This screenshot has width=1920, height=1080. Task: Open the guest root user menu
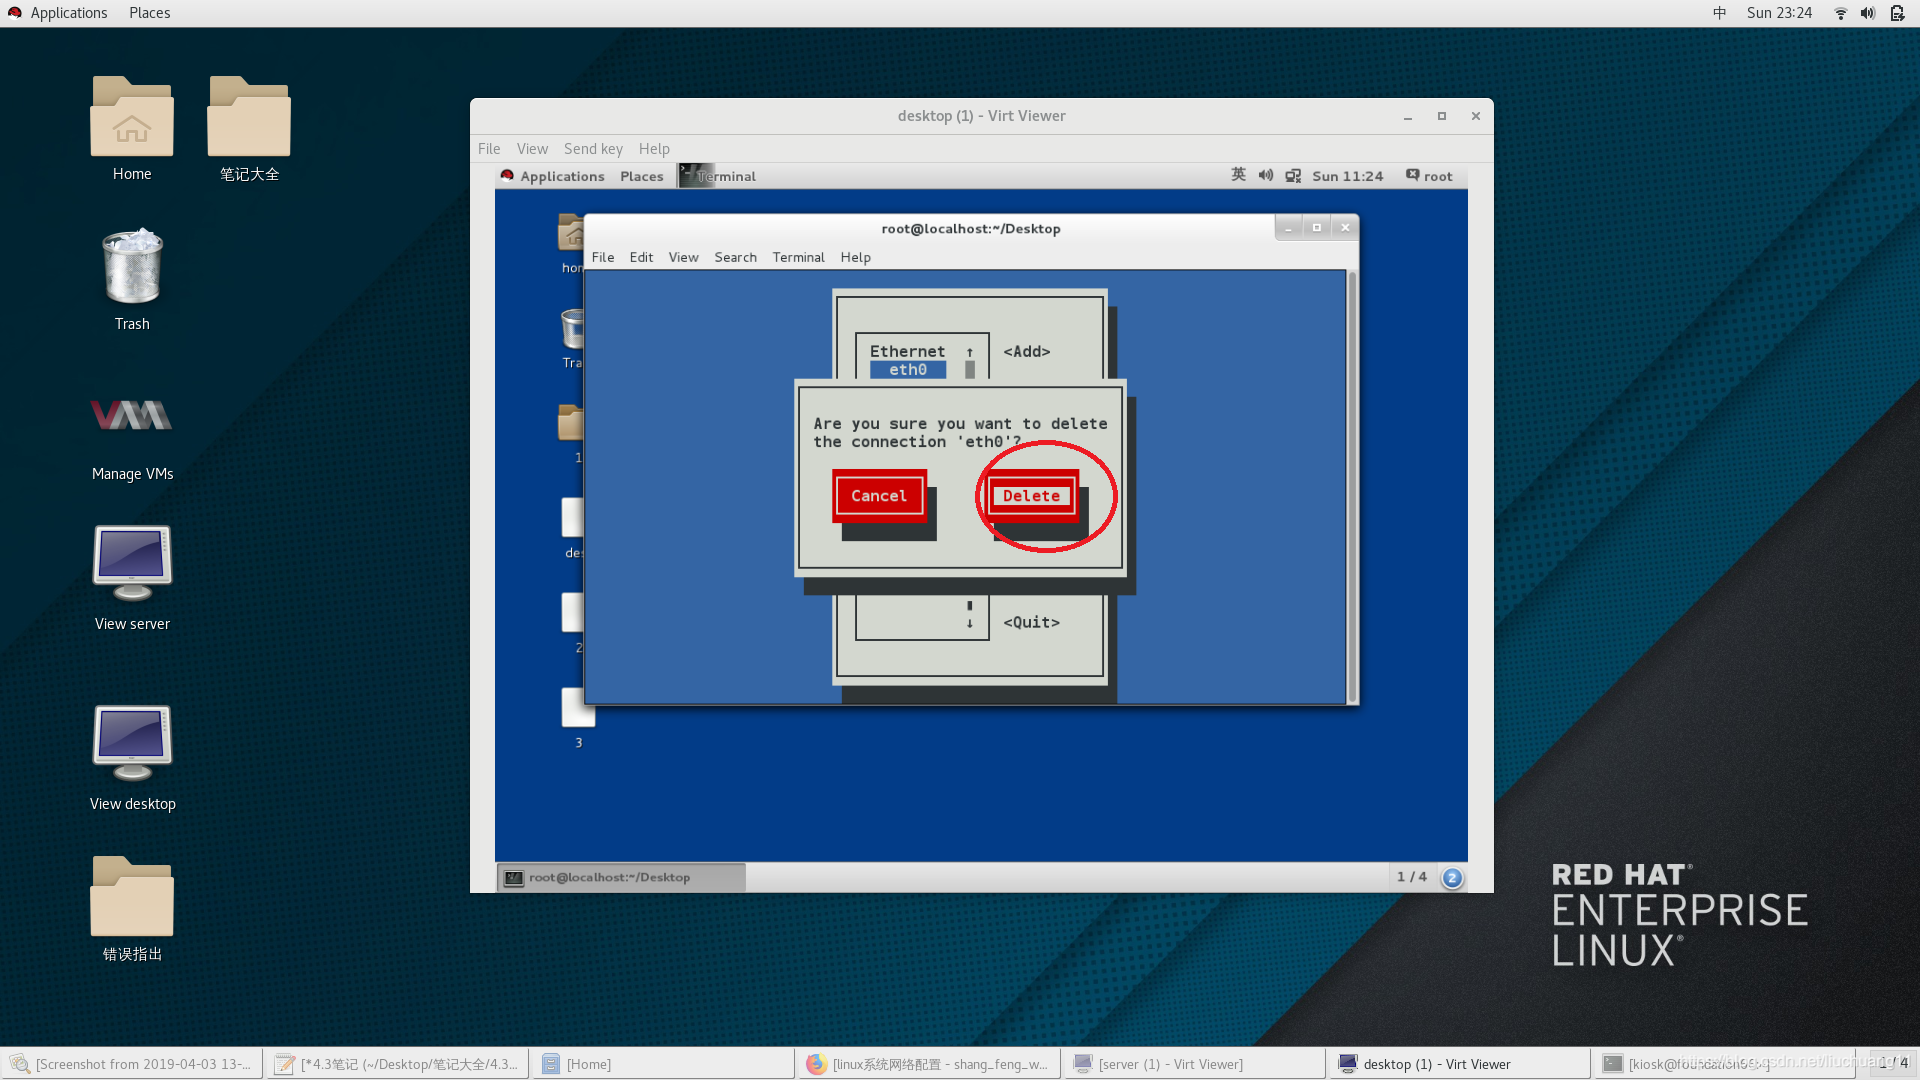tap(1429, 176)
